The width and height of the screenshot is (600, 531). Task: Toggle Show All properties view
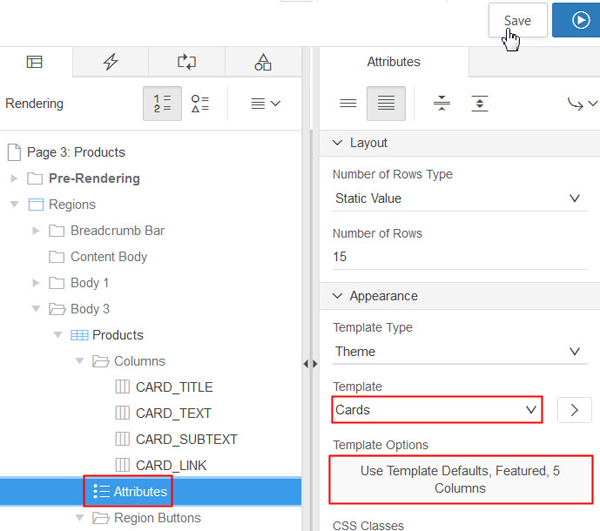tap(386, 103)
